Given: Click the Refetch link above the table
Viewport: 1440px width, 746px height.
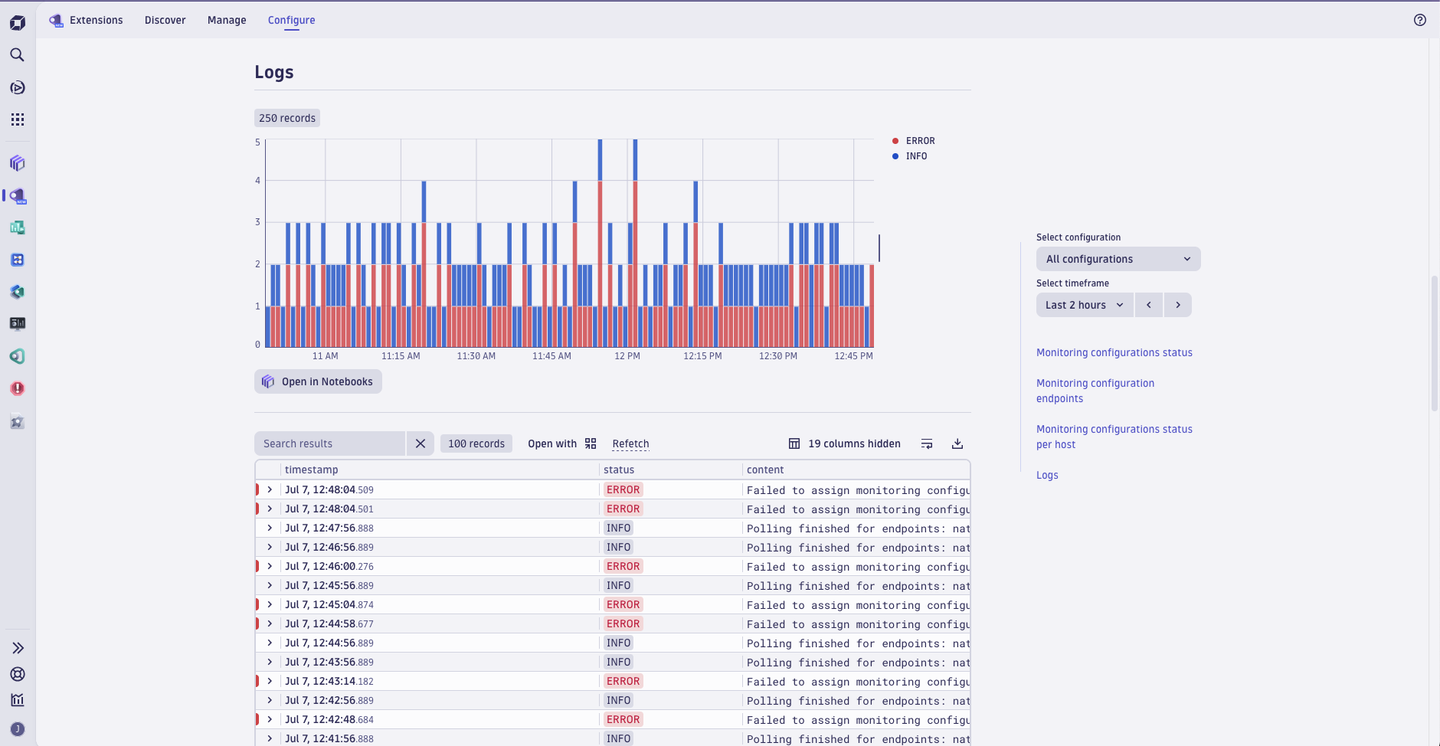Looking at the screenshot, I should (630, 443).
